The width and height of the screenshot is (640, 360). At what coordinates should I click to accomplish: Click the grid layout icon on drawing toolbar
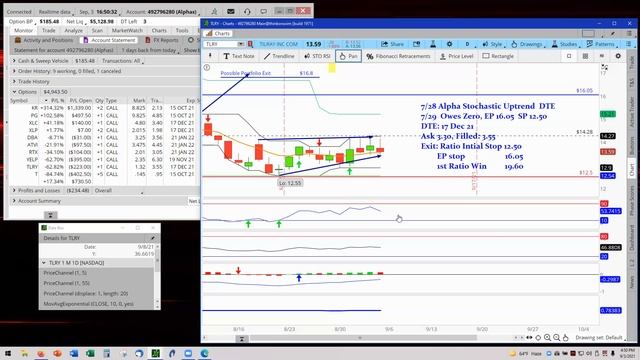click(585, 56)
